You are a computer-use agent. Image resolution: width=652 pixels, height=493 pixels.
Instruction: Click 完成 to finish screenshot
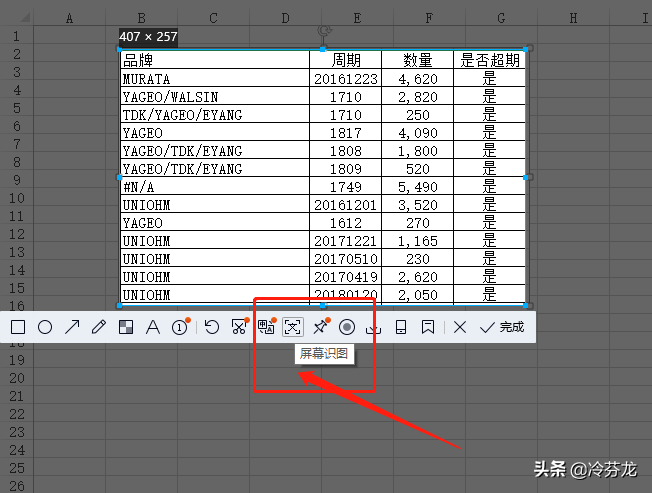(502, 328)
